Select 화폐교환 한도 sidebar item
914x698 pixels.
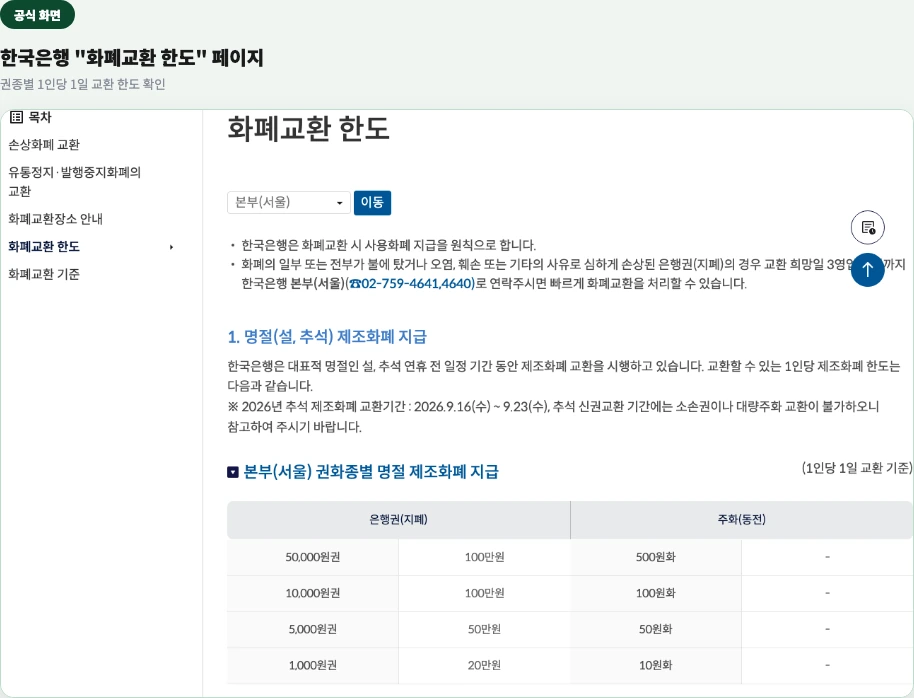[44, 247]
